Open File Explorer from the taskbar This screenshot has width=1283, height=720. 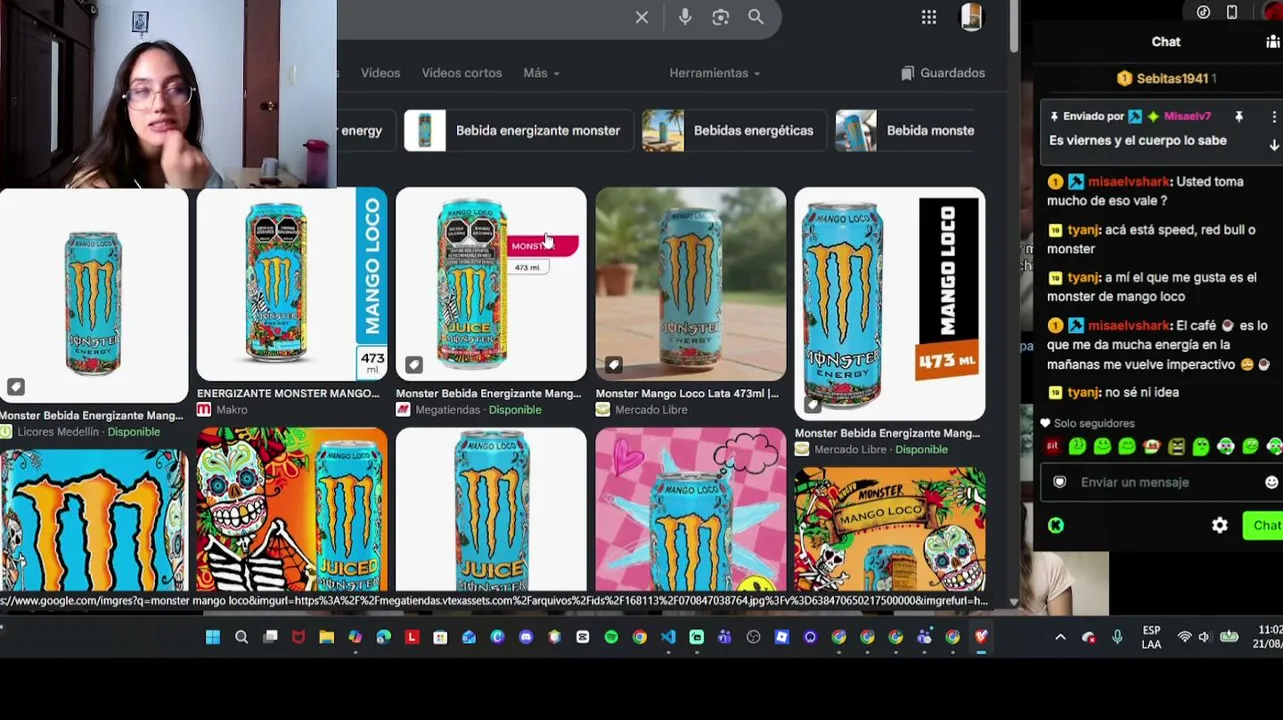click(326, 637)
